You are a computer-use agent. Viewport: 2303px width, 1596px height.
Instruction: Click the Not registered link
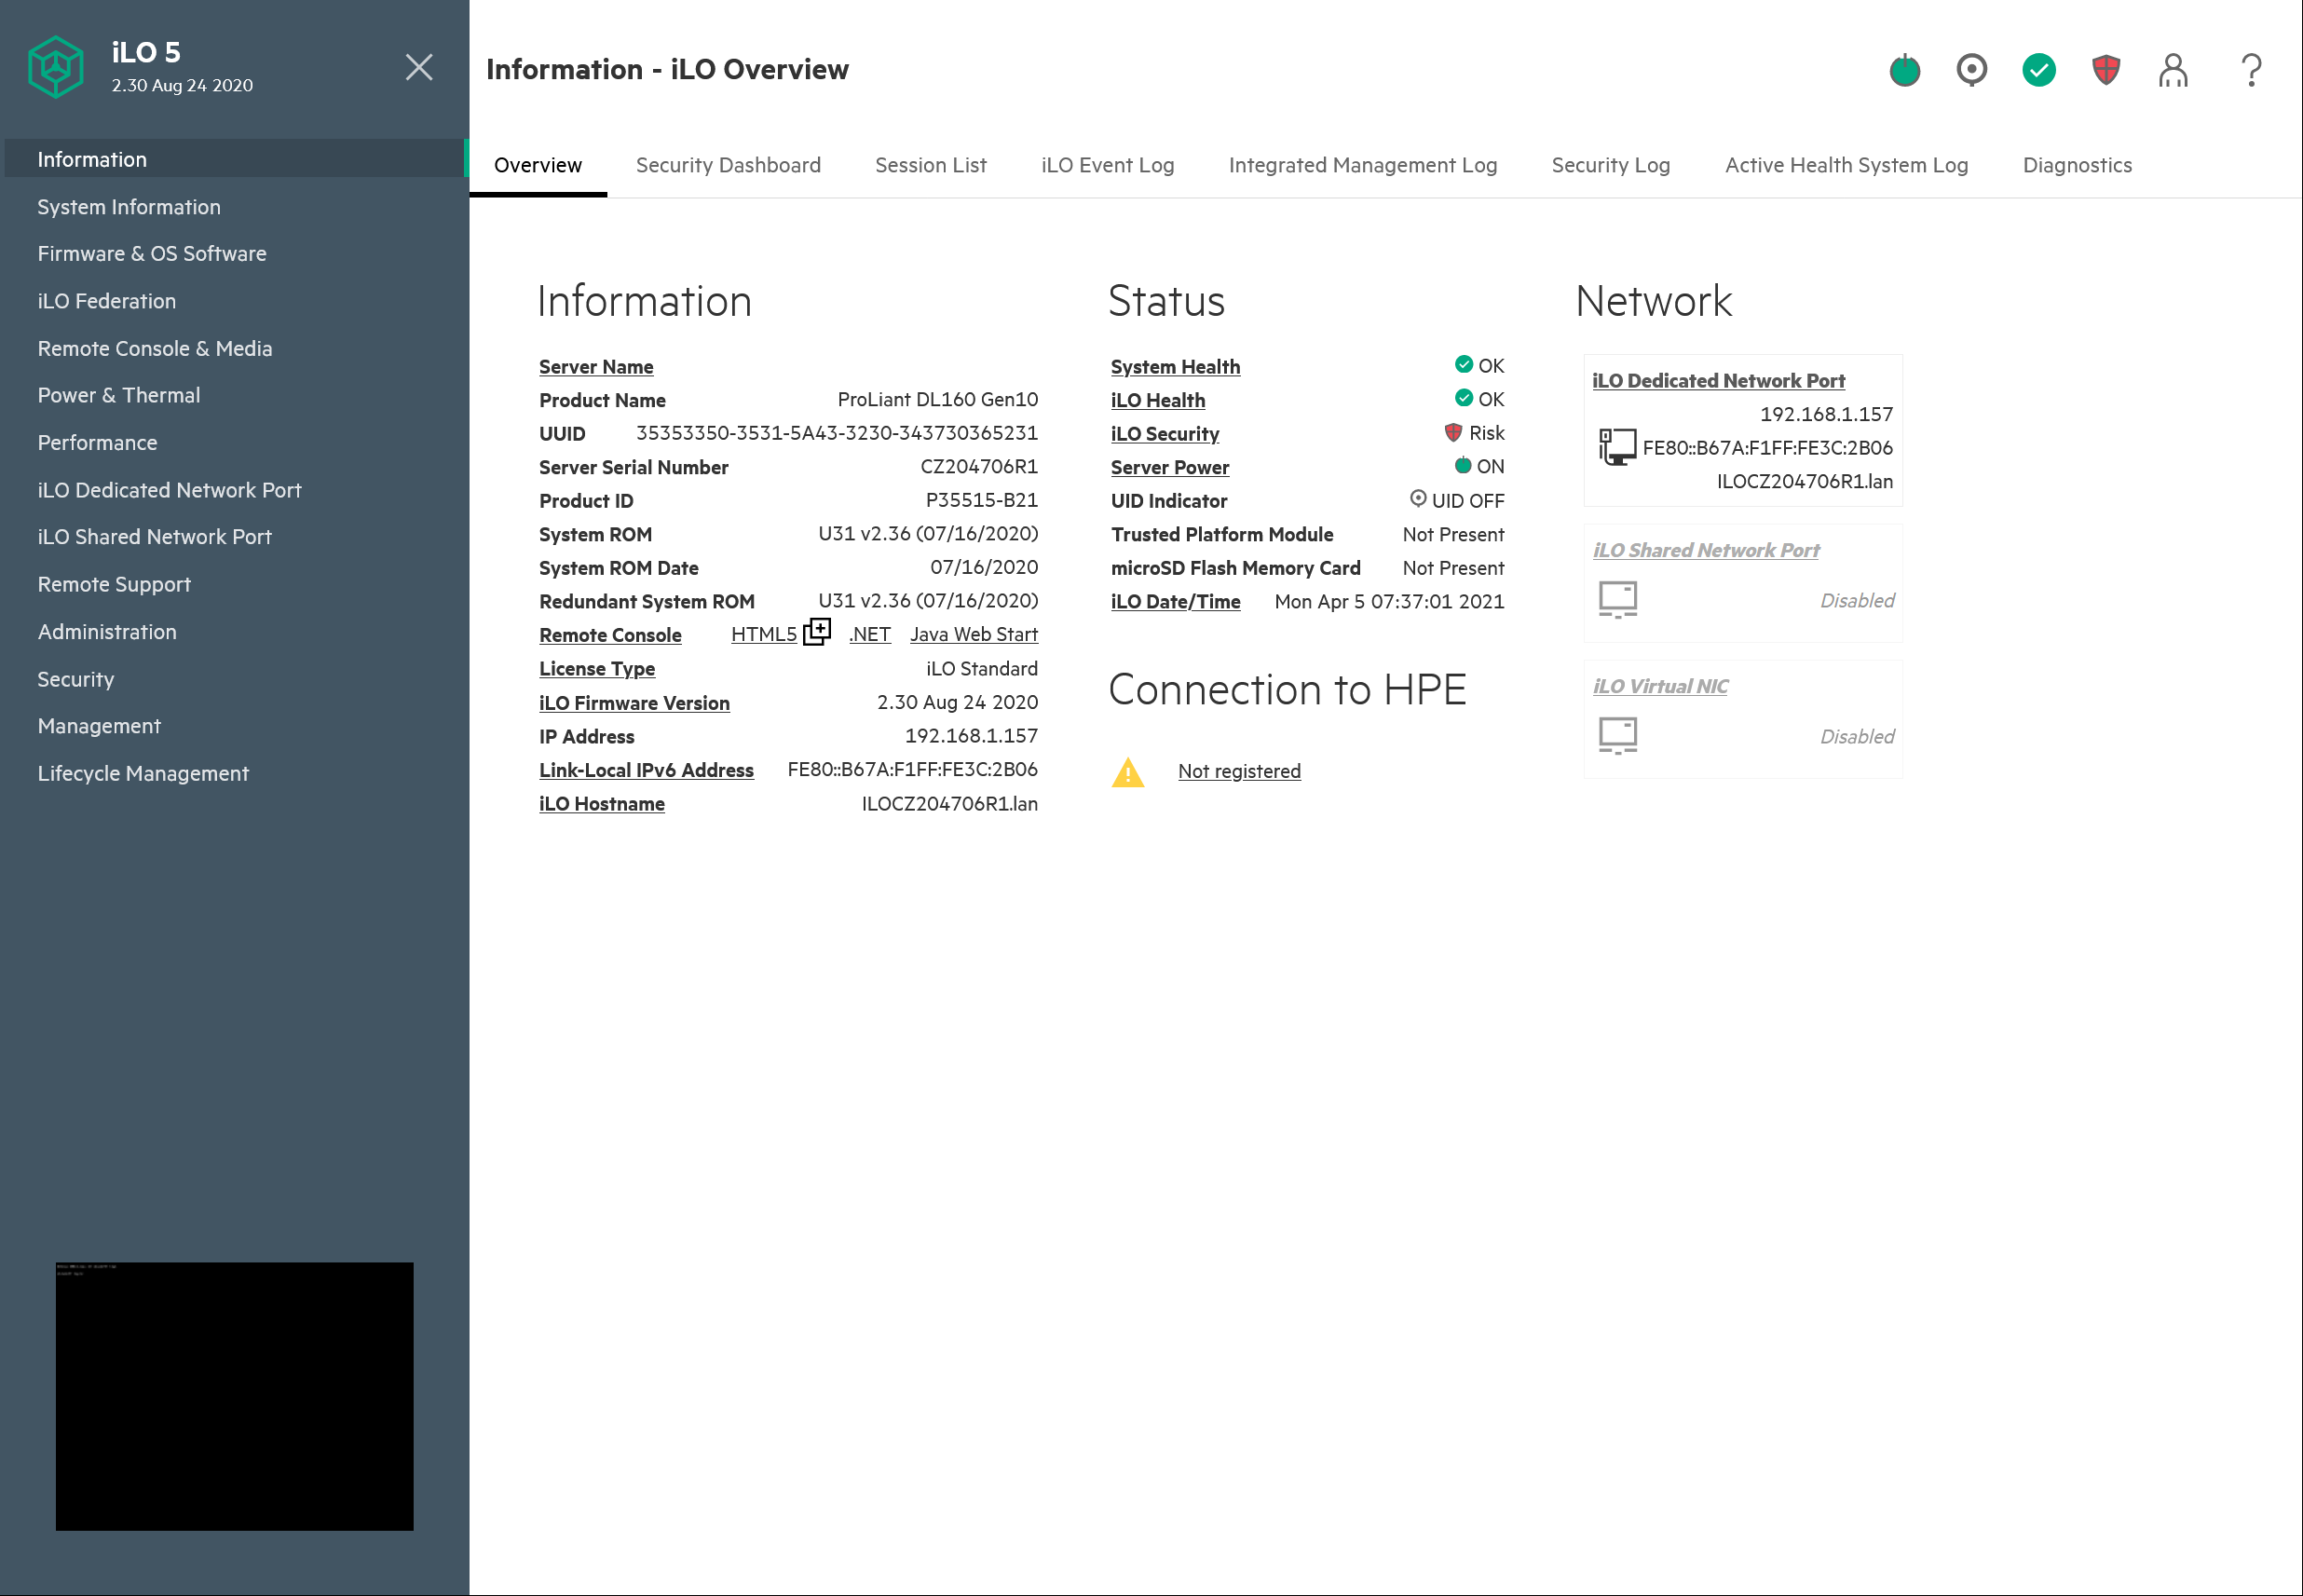click(1238, 771)
